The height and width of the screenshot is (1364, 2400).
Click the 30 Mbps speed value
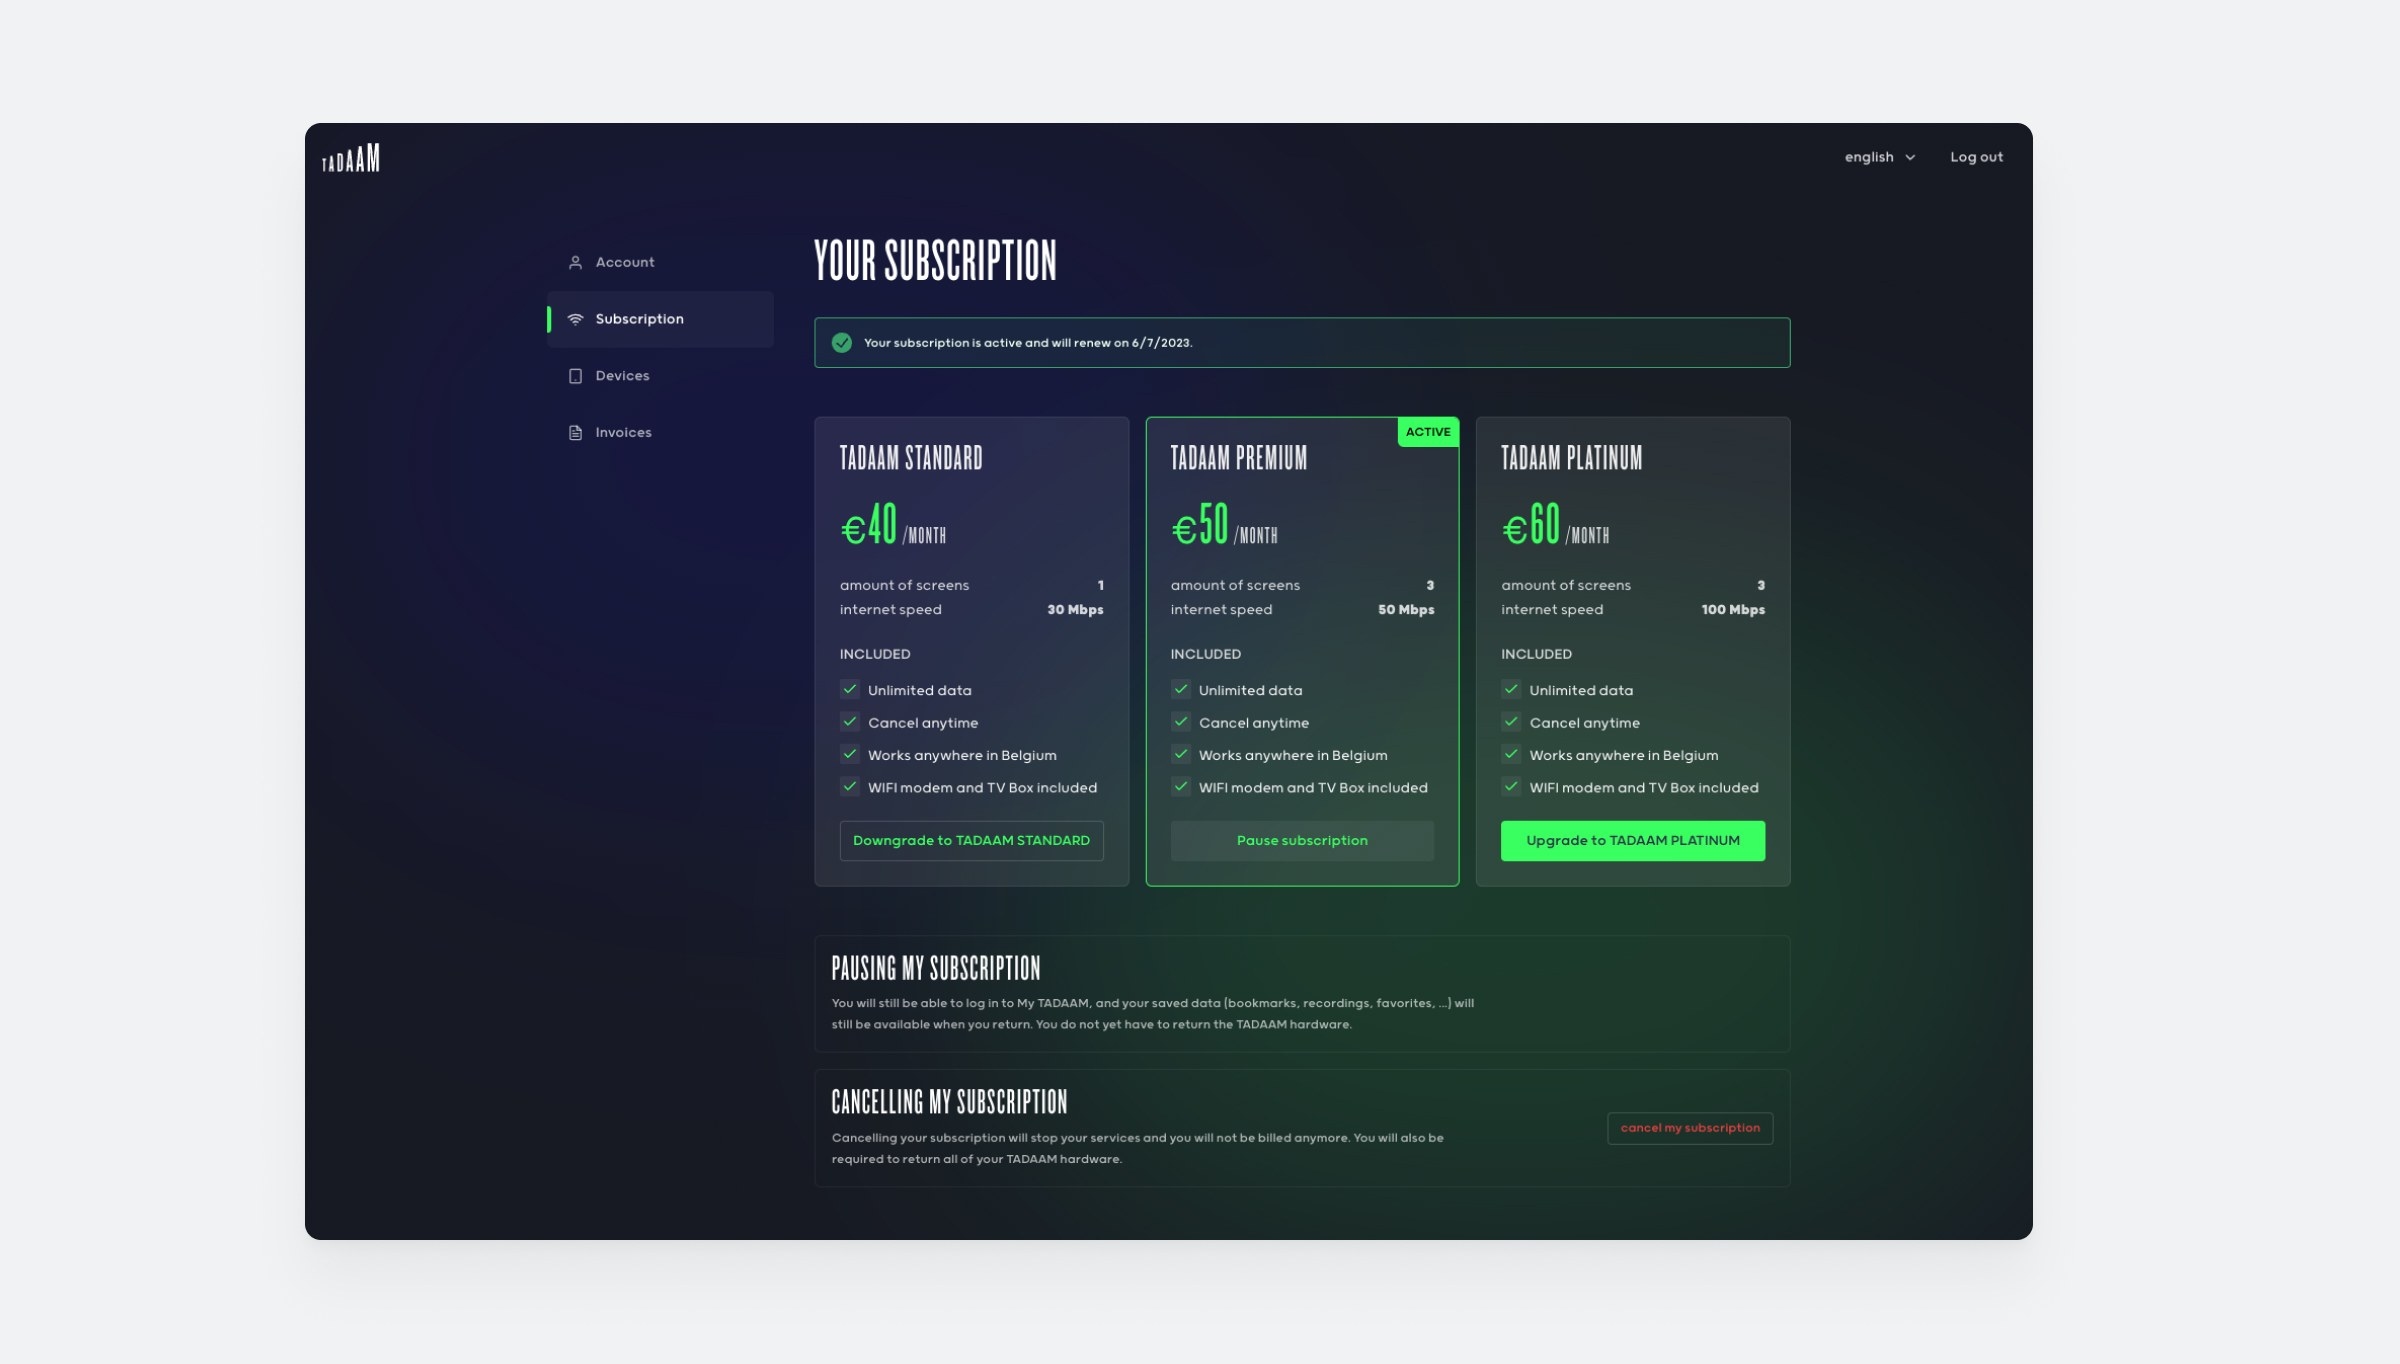point(1075,610)
